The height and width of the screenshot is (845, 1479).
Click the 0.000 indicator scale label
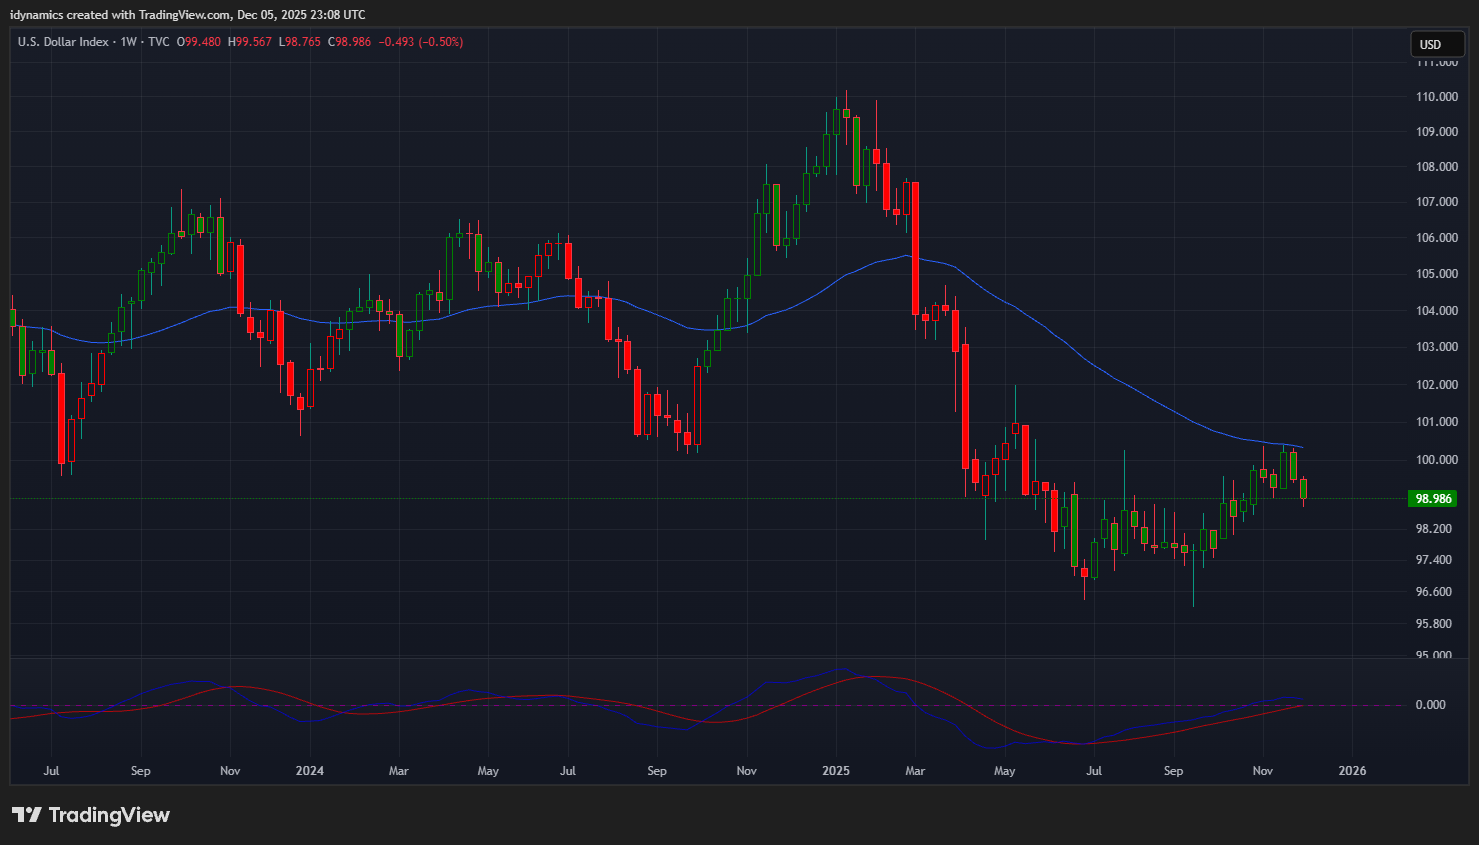[1430, 705]
